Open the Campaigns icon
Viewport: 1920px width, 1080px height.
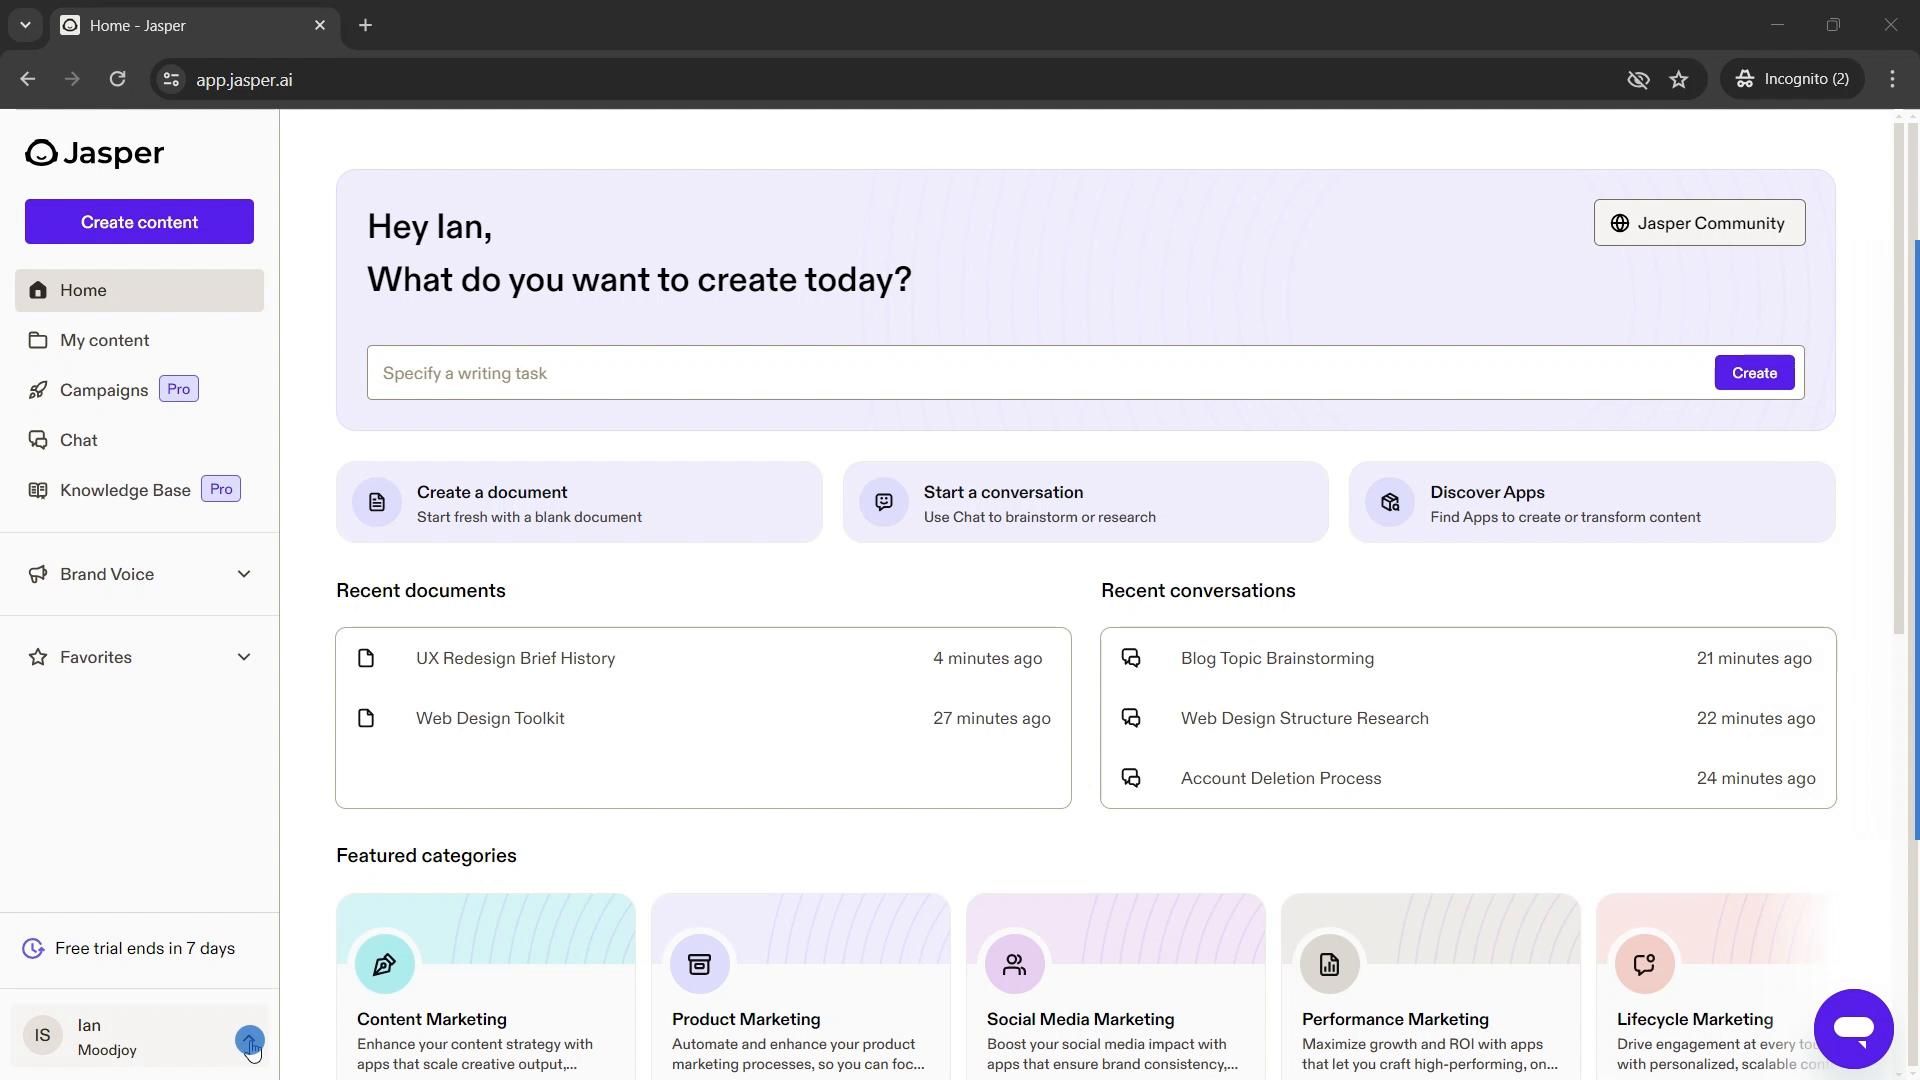coord(37,389)
